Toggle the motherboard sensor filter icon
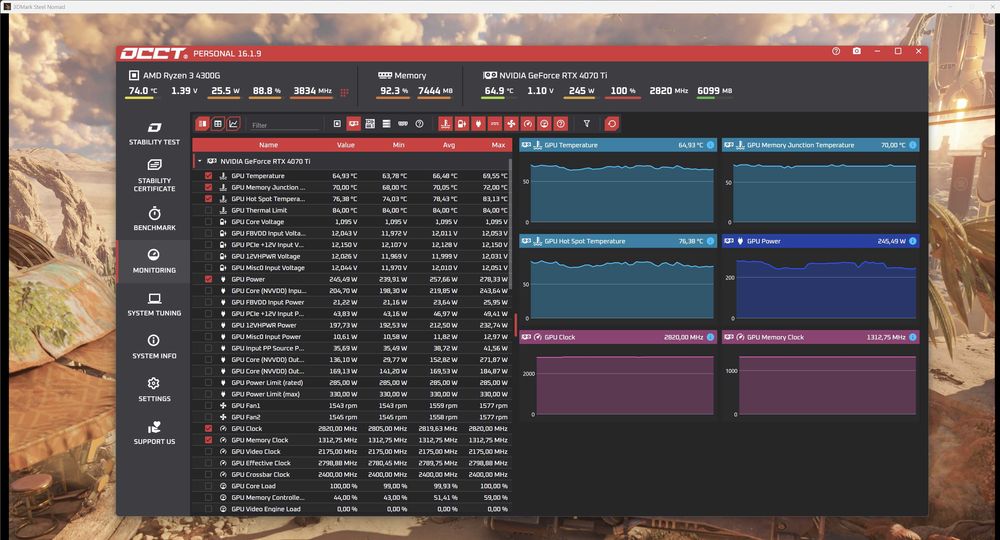Image resolution: width=1000 pixels, height=540 pixels. pos(370,124)
